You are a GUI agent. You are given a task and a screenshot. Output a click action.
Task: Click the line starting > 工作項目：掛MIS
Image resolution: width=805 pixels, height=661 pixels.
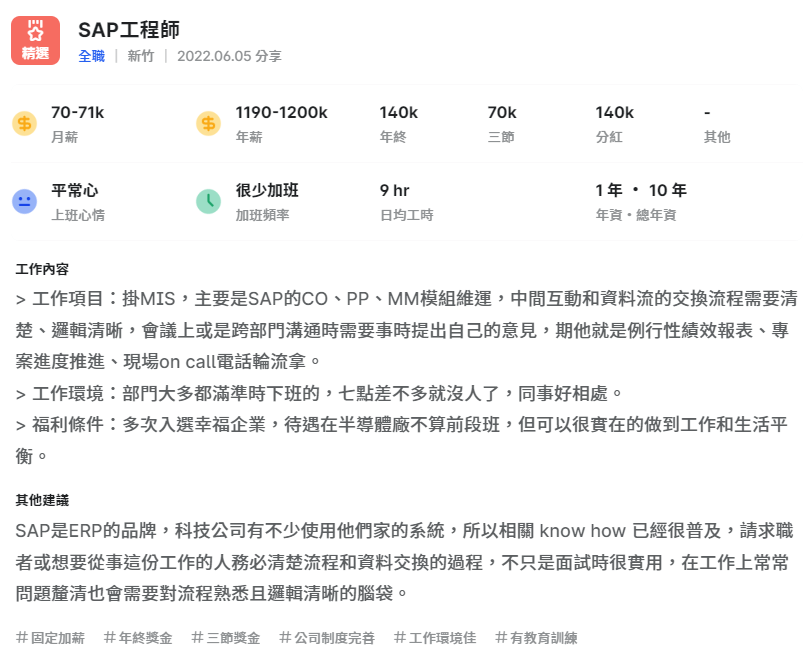coord(407,299)
